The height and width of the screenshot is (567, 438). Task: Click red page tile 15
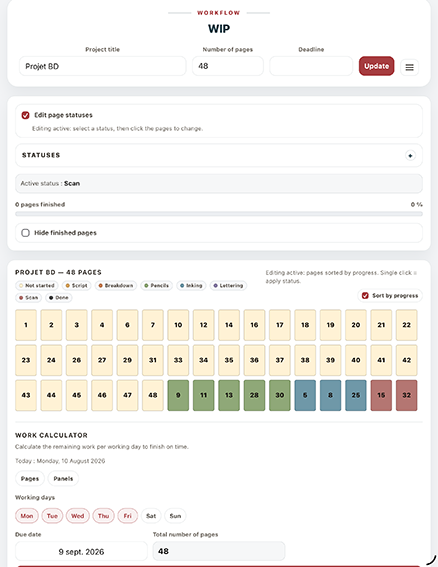pyautogui.click(x=381, y=395)
